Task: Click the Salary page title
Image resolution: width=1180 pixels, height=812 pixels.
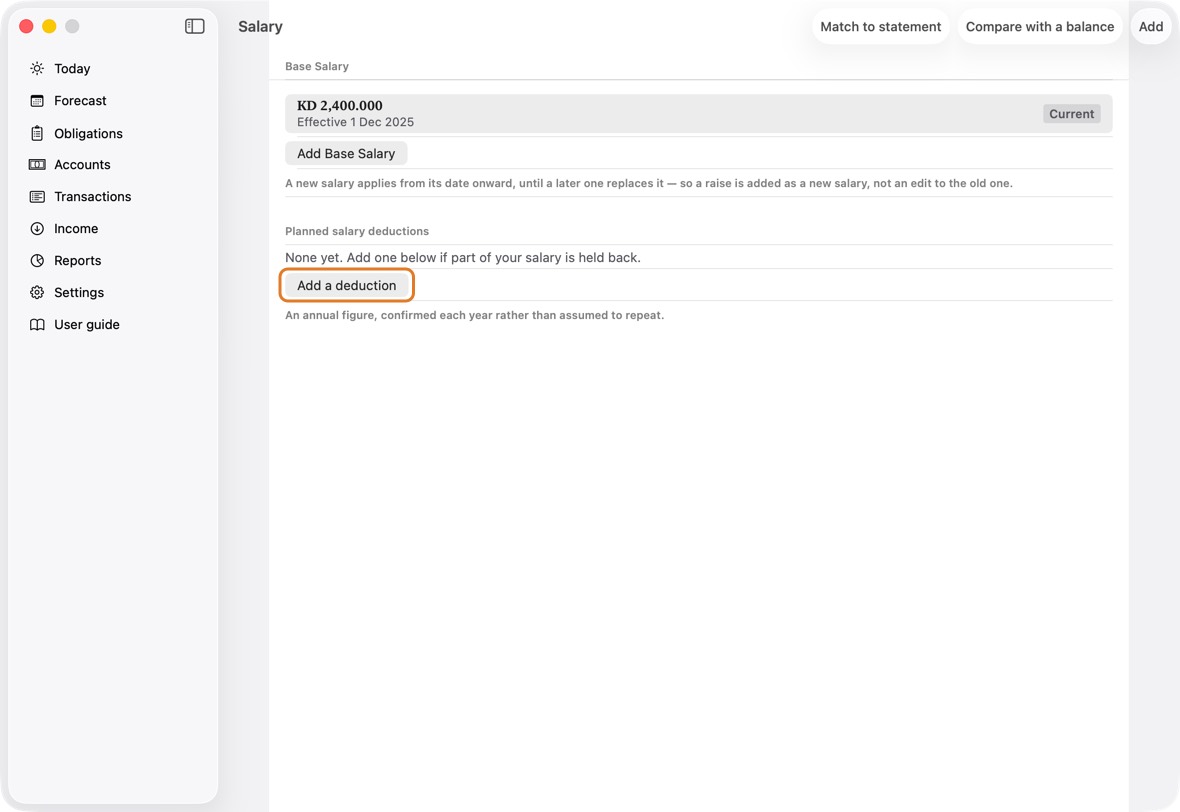Action: pyautogui.click(x=260, y=26)
